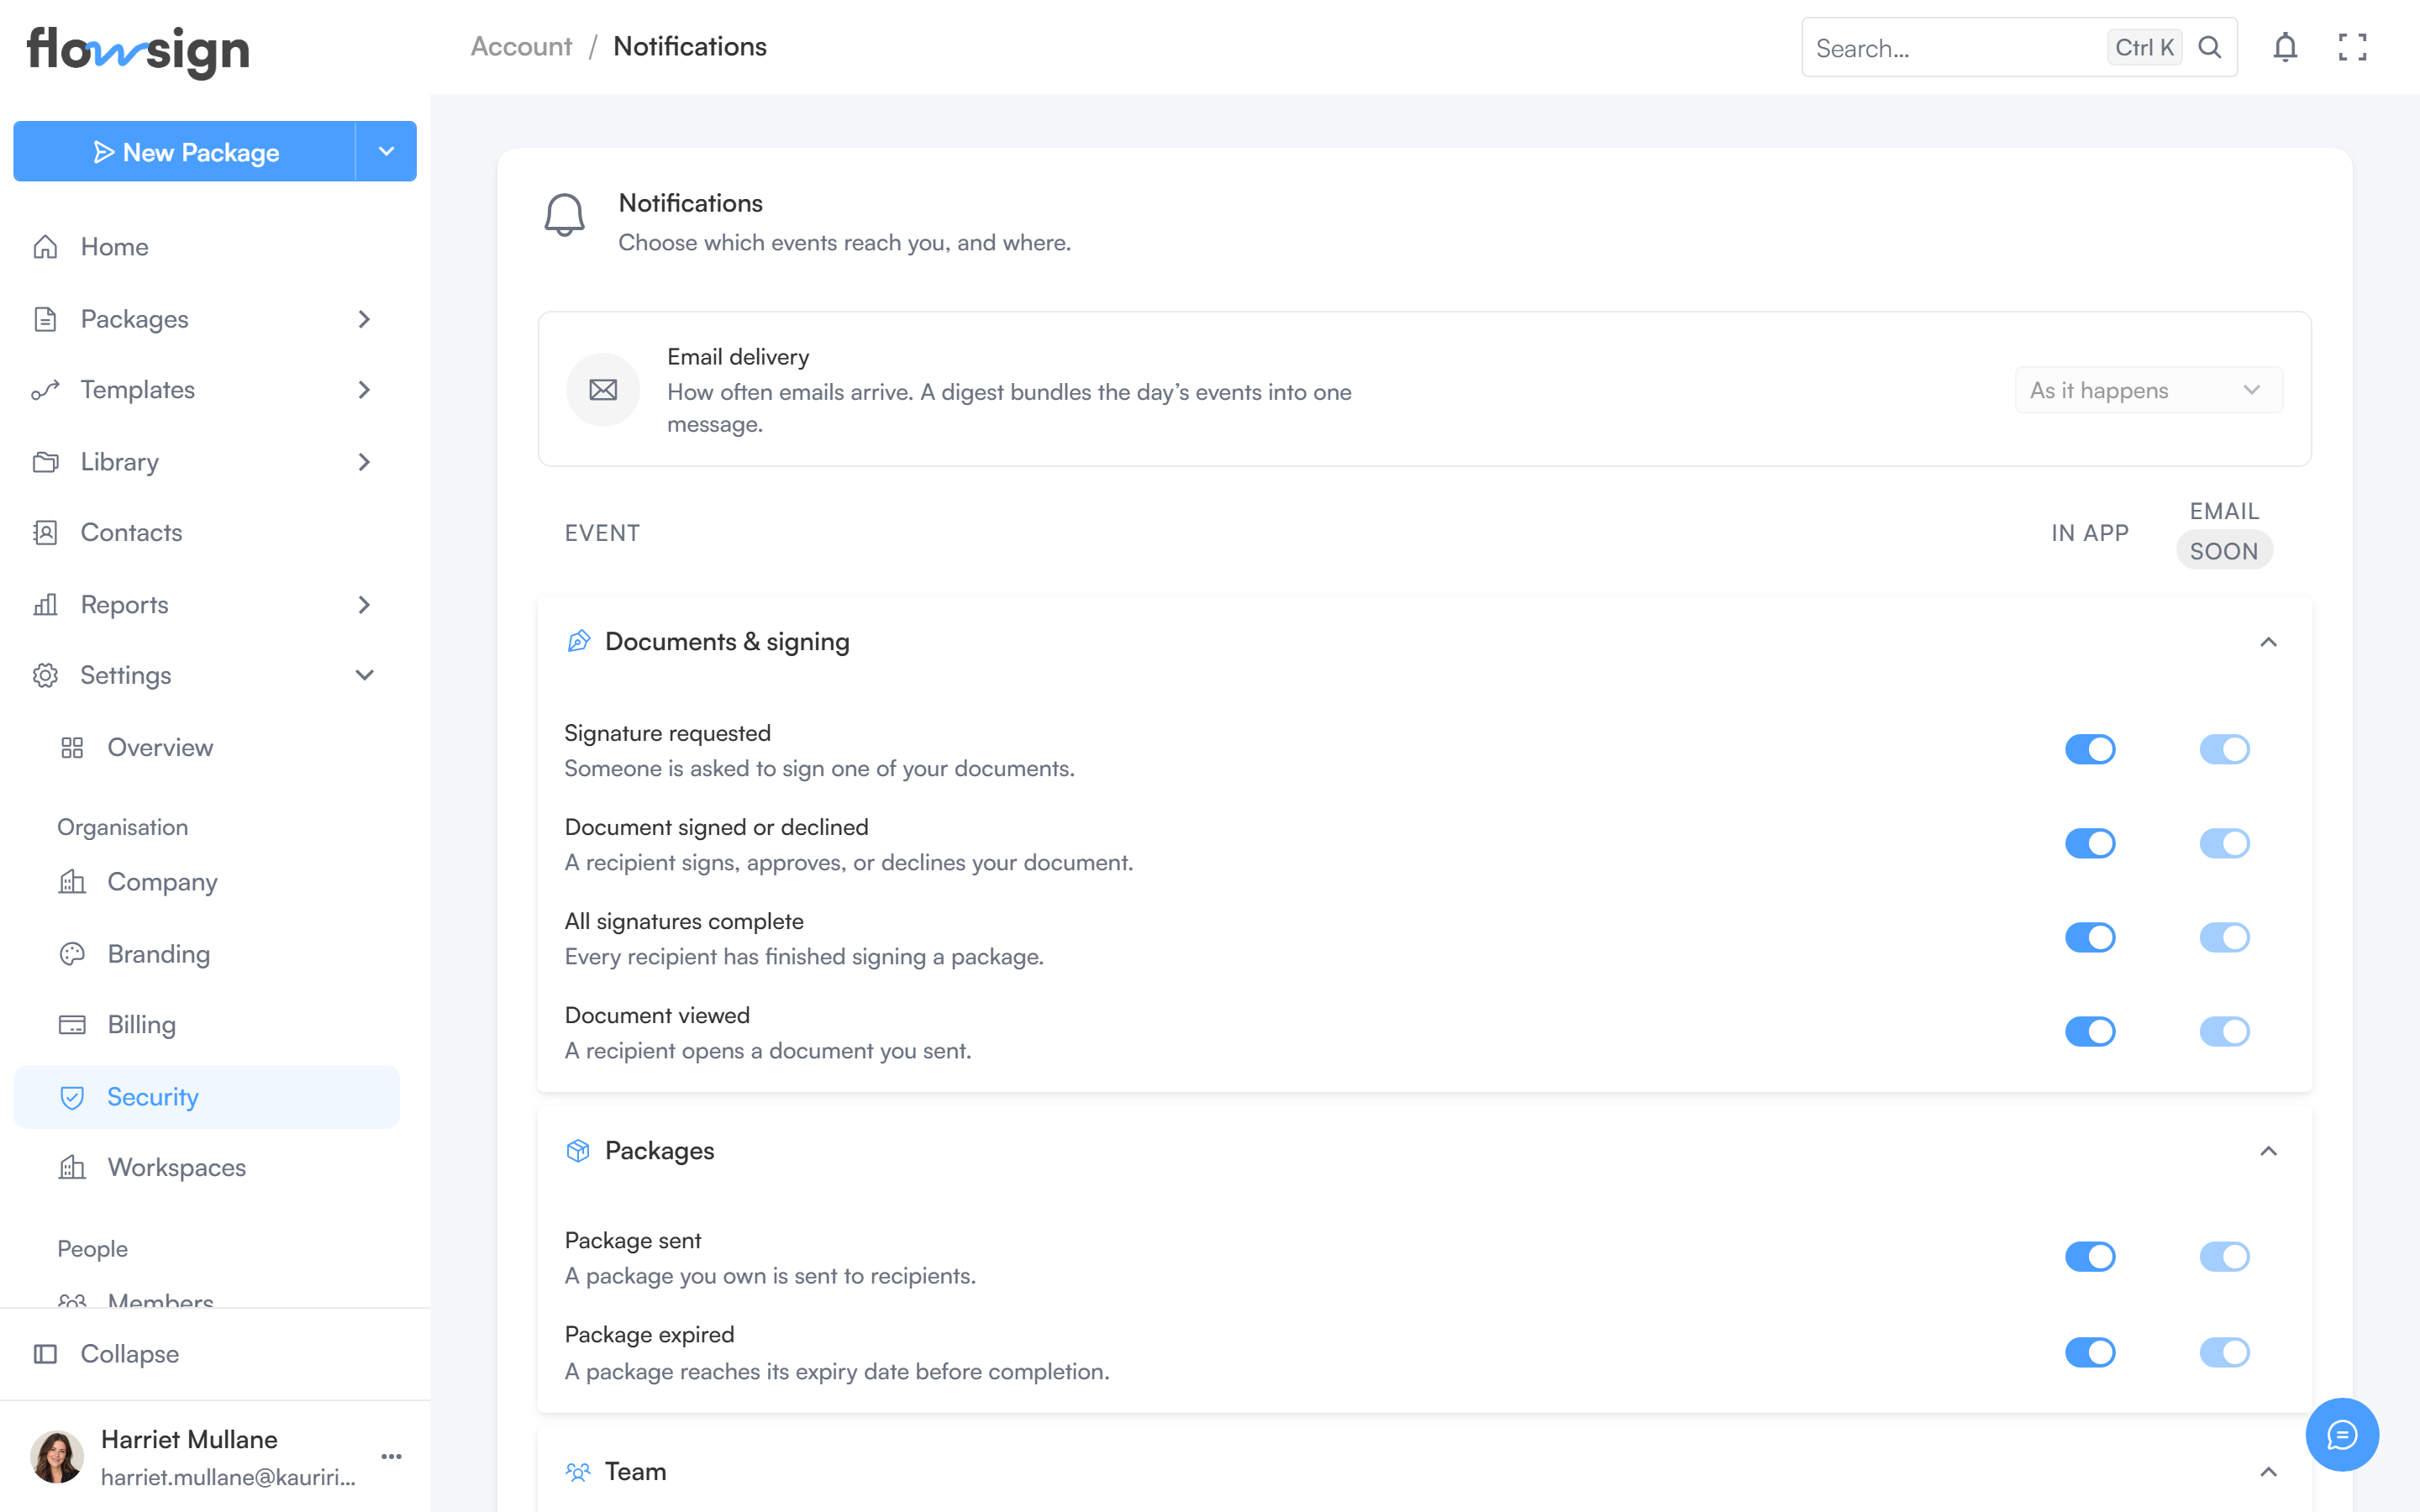Click the Templates signature icon
2420x1512 pixels.
pos(46,390)
